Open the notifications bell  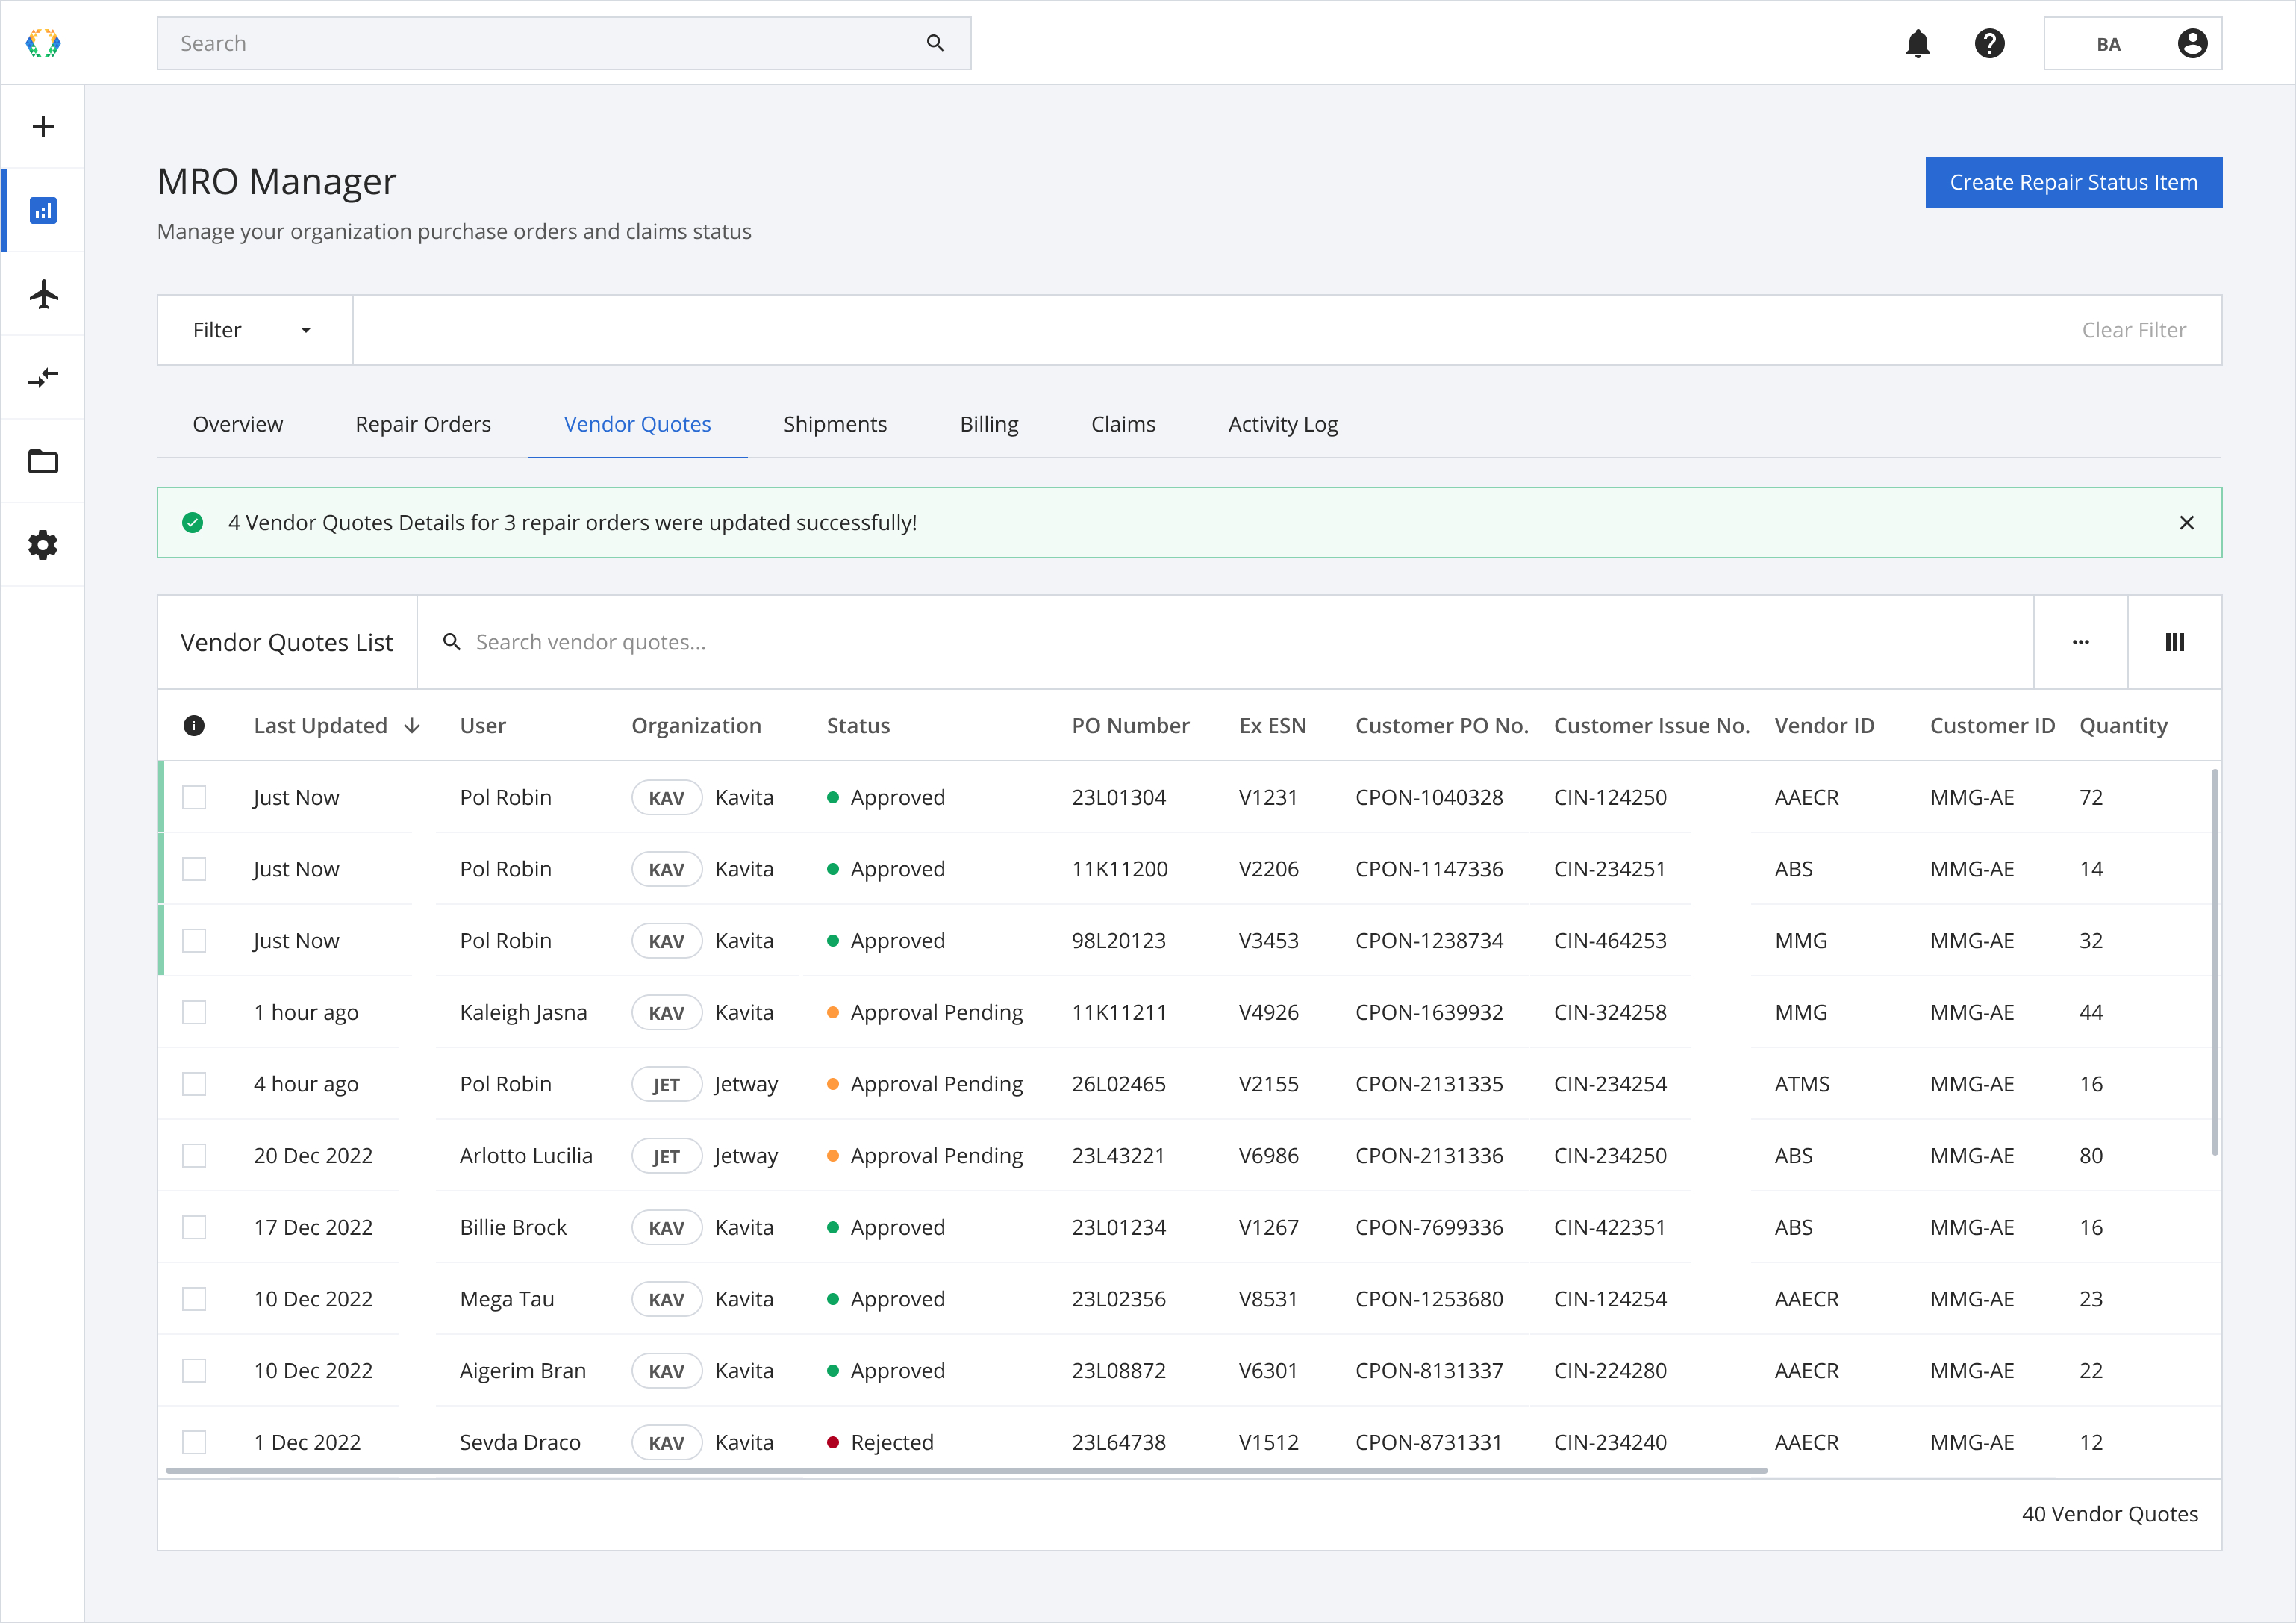tap(1917, 43)
